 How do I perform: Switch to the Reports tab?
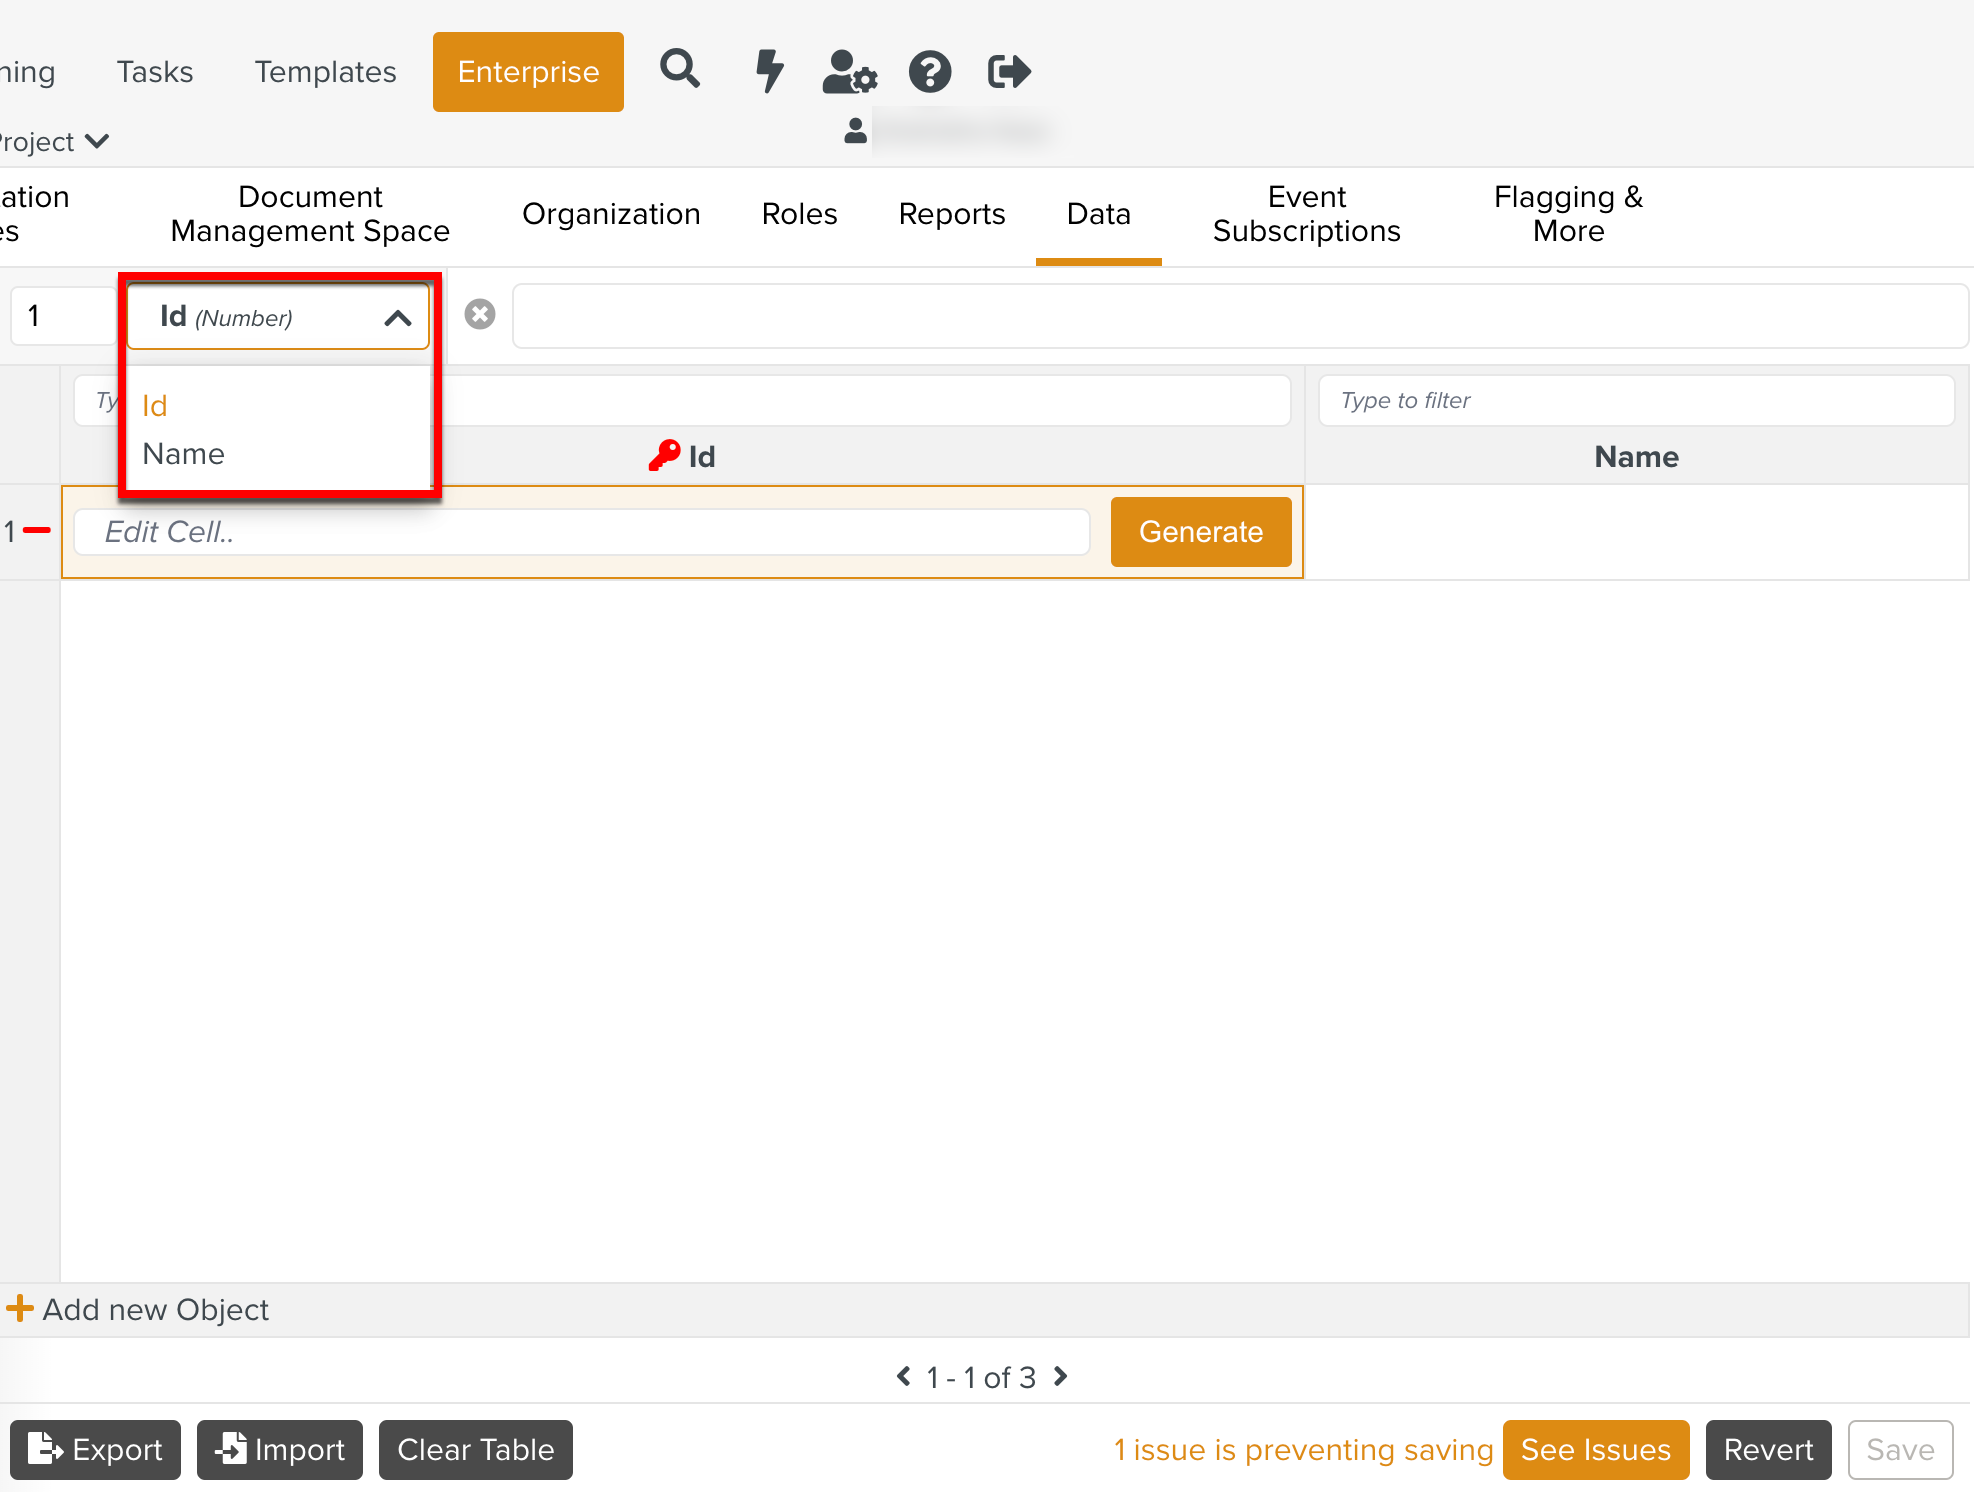coord(951,214)
